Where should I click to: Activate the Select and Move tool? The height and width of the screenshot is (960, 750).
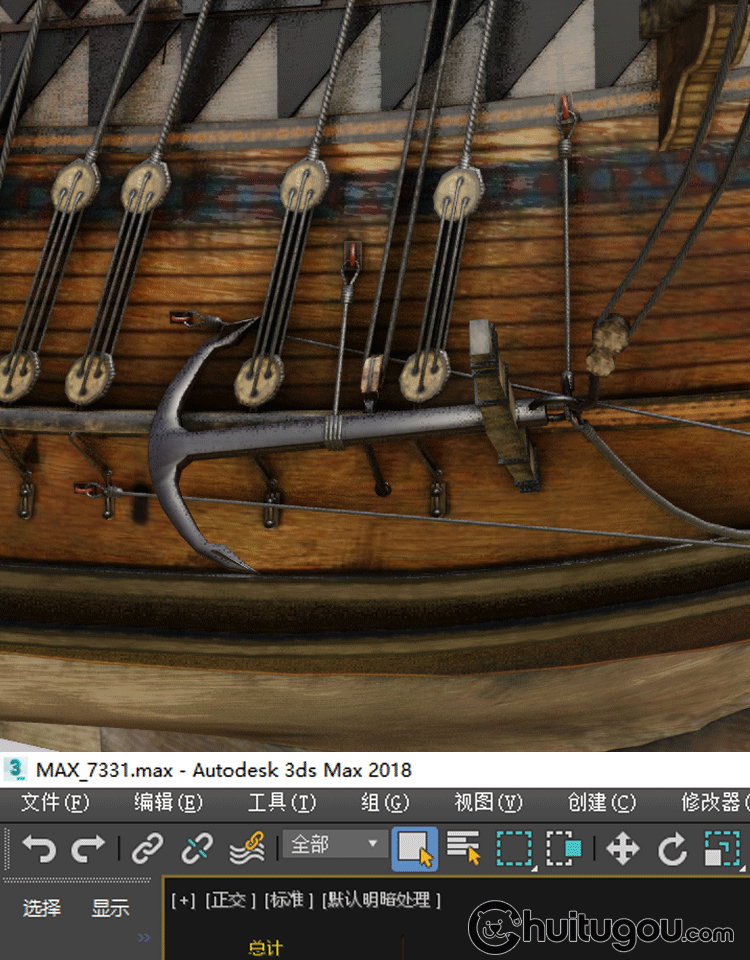point(622,849)
